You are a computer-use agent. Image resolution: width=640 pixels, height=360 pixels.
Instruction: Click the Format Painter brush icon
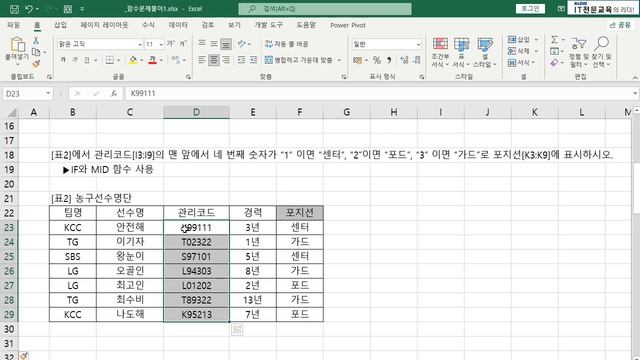pos(36,63)
